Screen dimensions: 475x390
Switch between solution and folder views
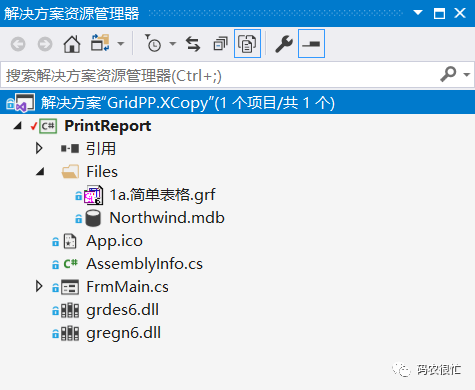[100, 43]
